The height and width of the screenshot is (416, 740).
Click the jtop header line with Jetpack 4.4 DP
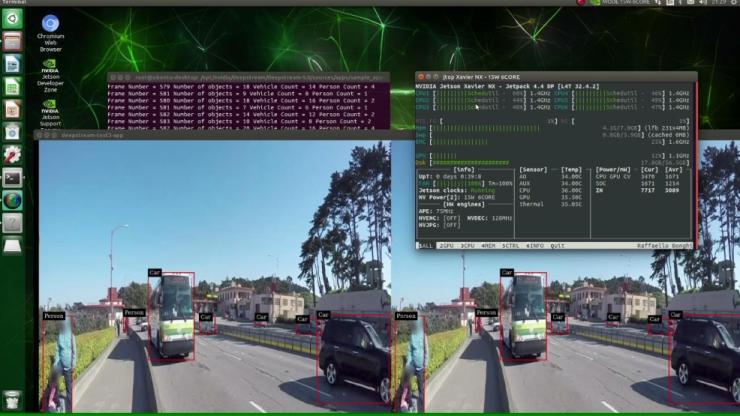click(507, 86)
